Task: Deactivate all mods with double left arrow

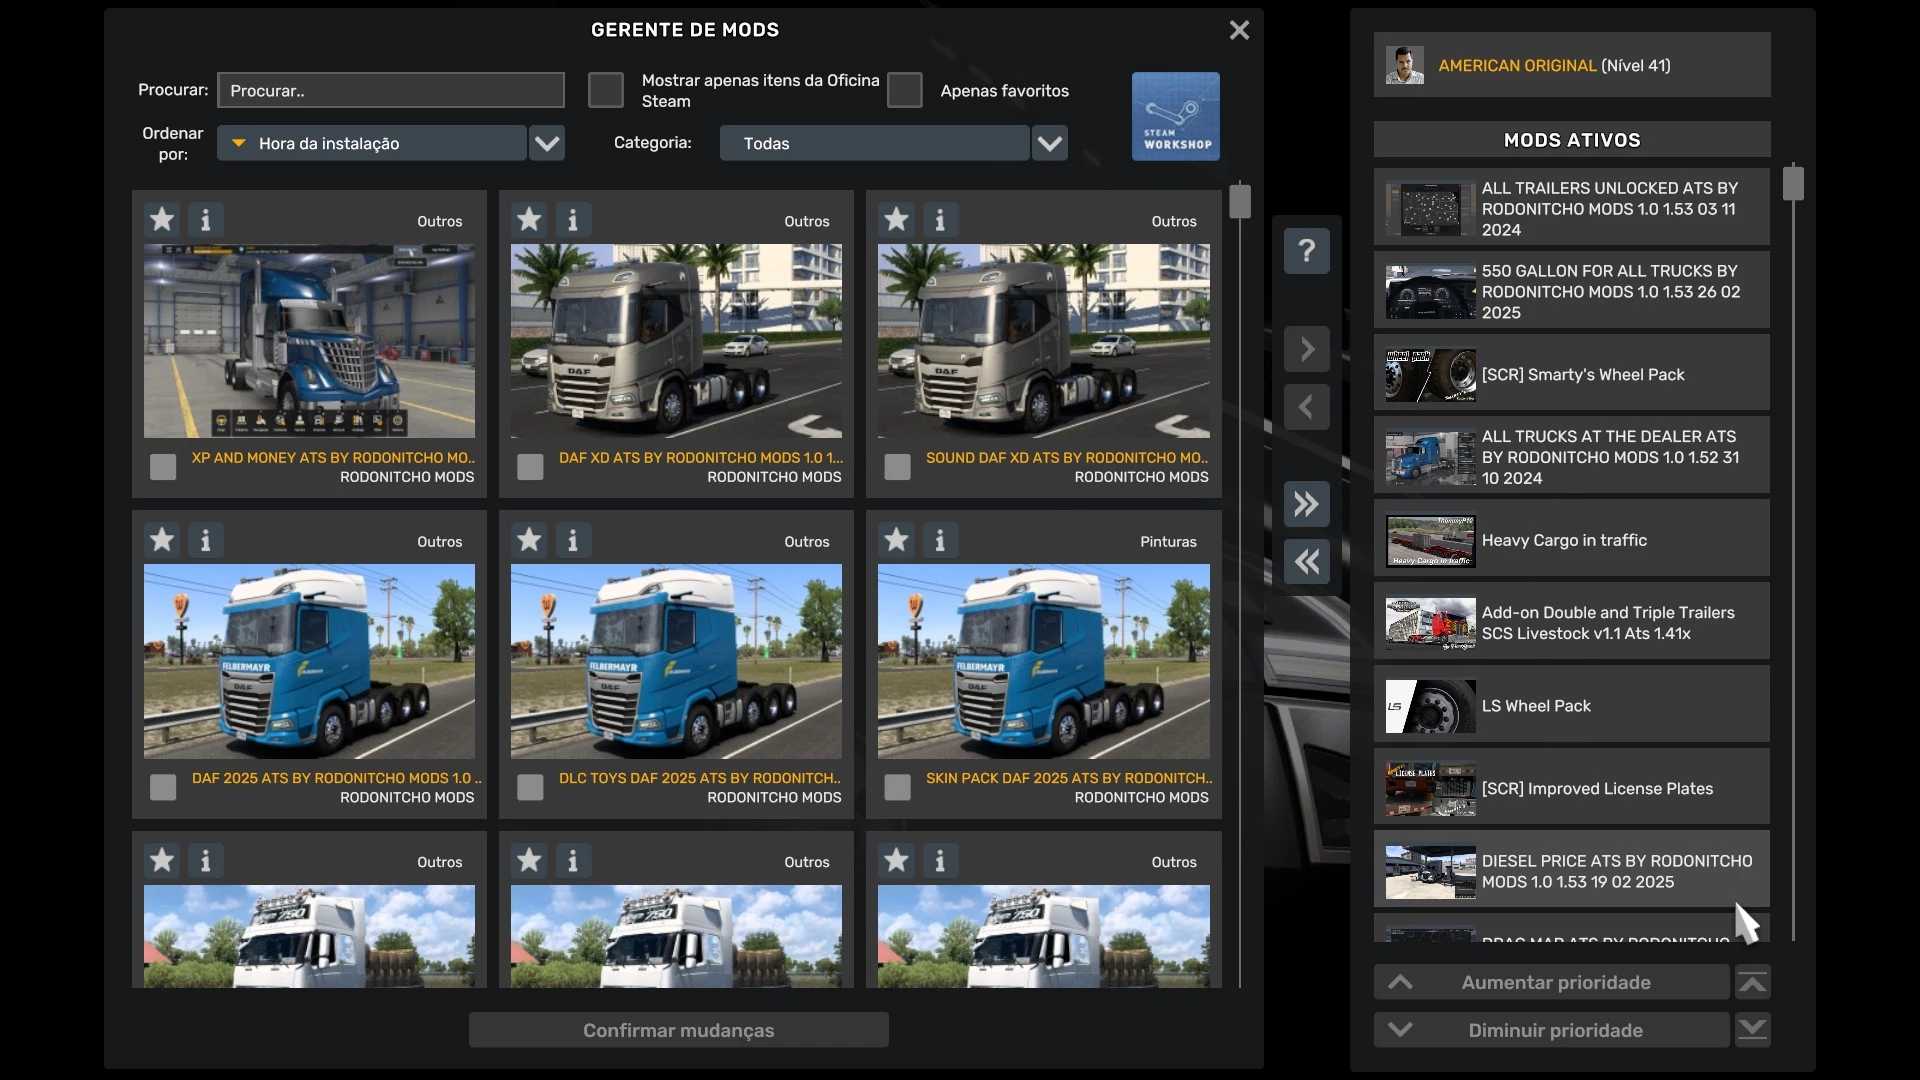Action: (x=1306, y=562)
